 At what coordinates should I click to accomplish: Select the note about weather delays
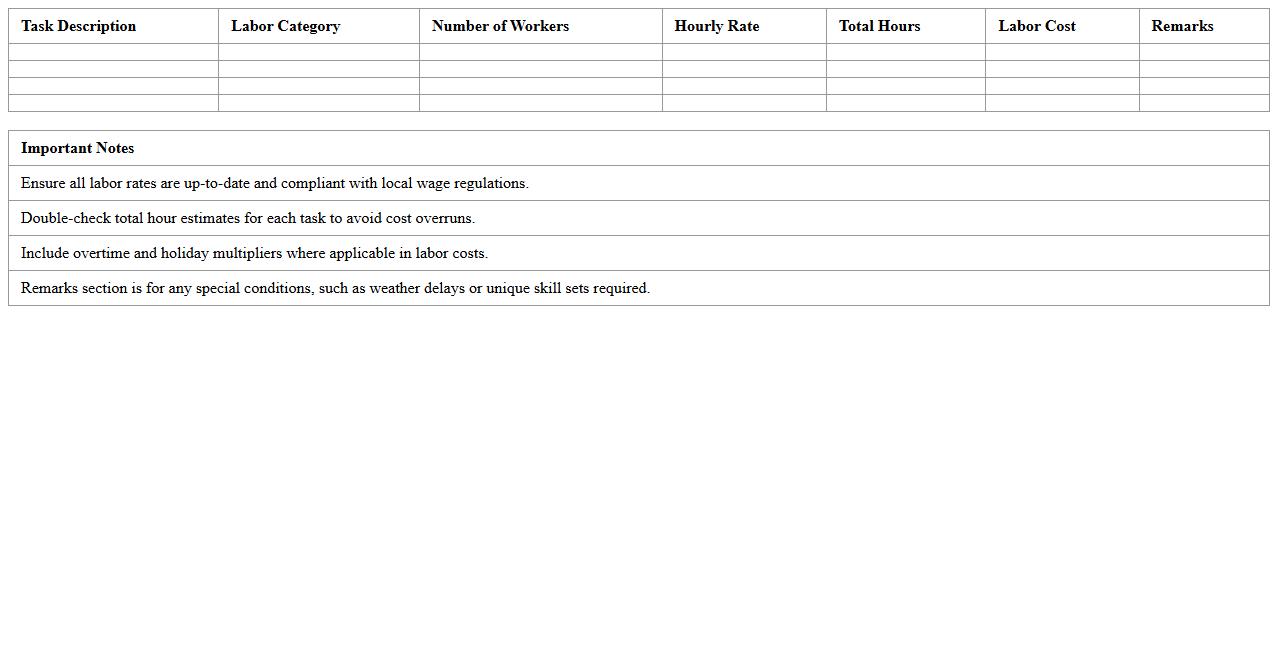pyautogui.click(x=335, y=288)
